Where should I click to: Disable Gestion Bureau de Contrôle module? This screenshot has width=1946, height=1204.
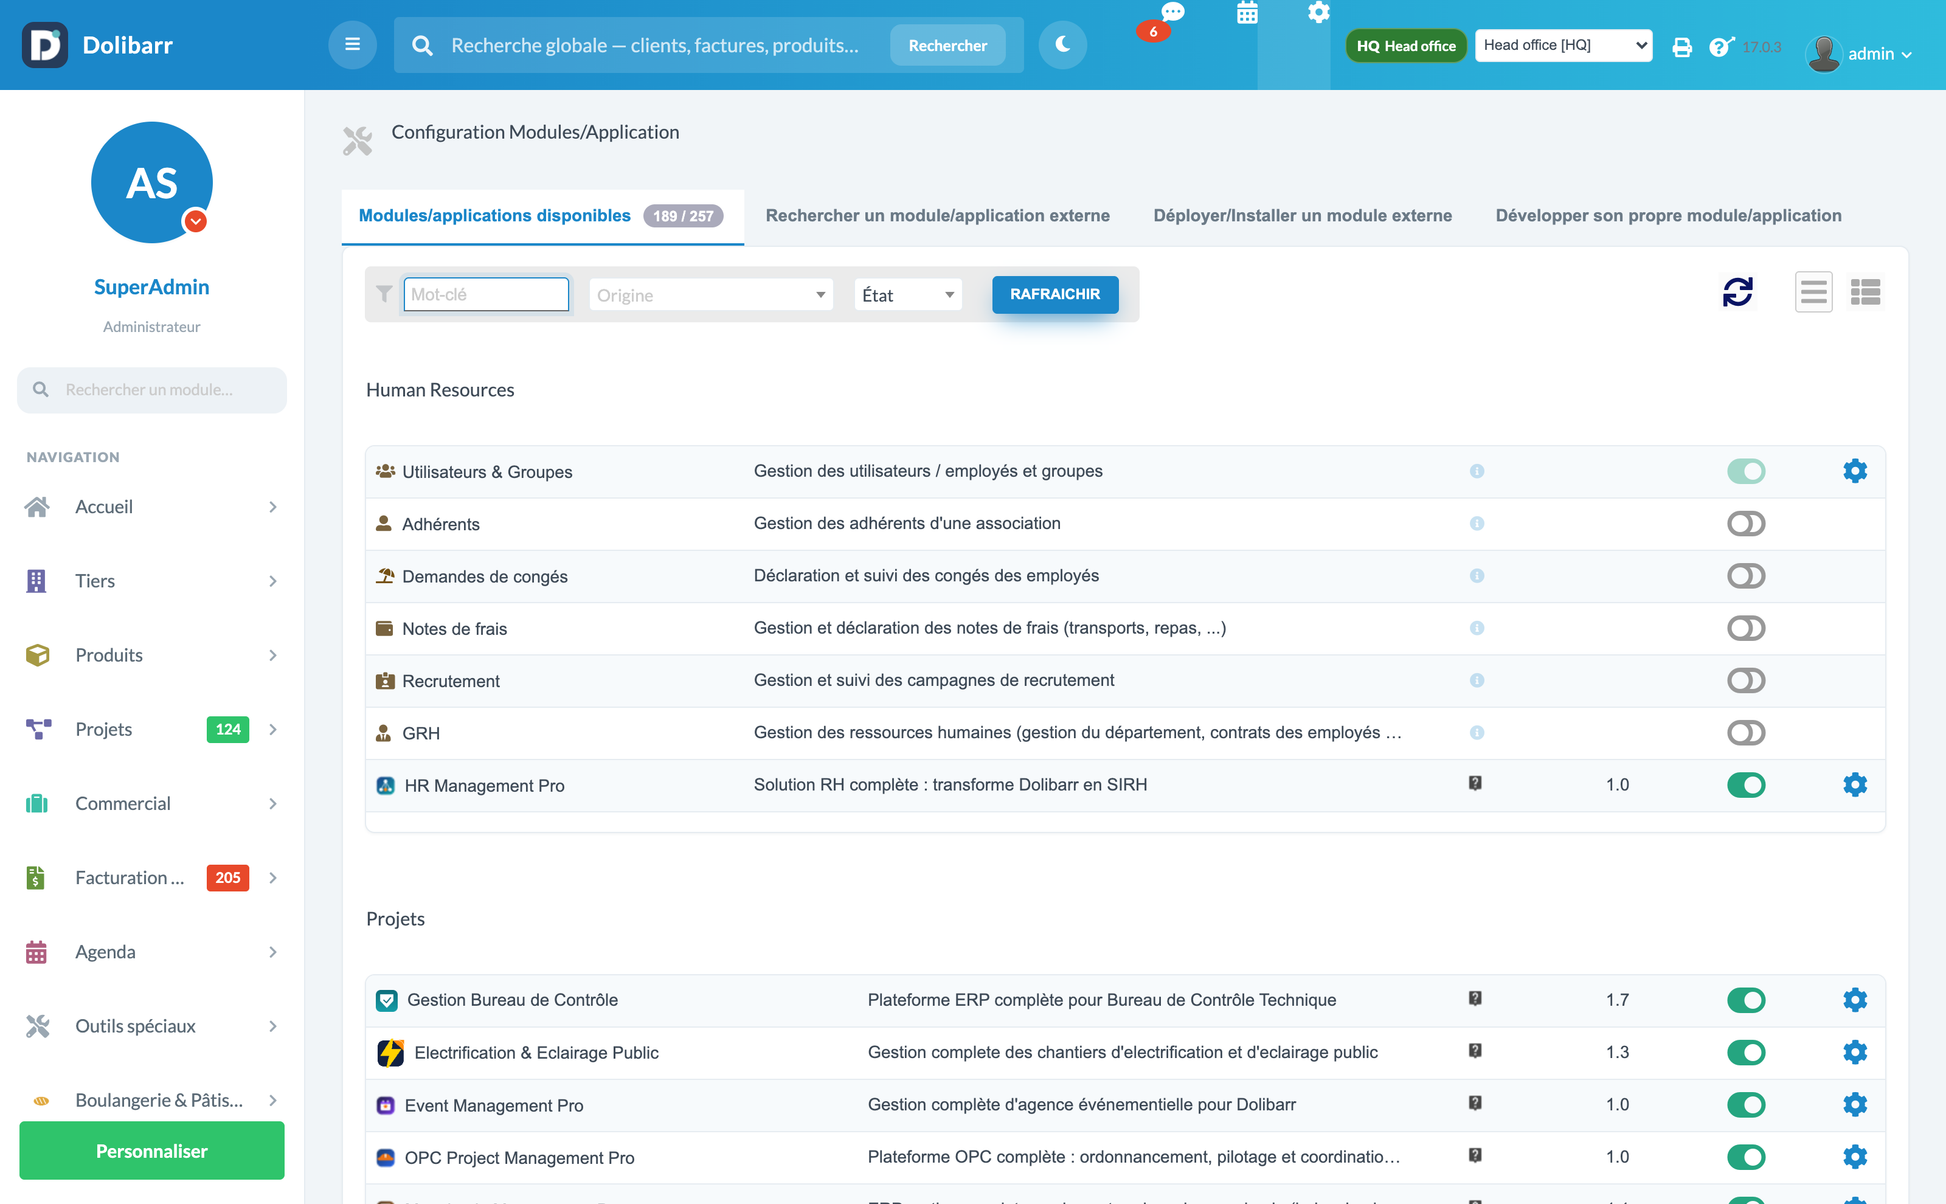coord(1746,1000)
